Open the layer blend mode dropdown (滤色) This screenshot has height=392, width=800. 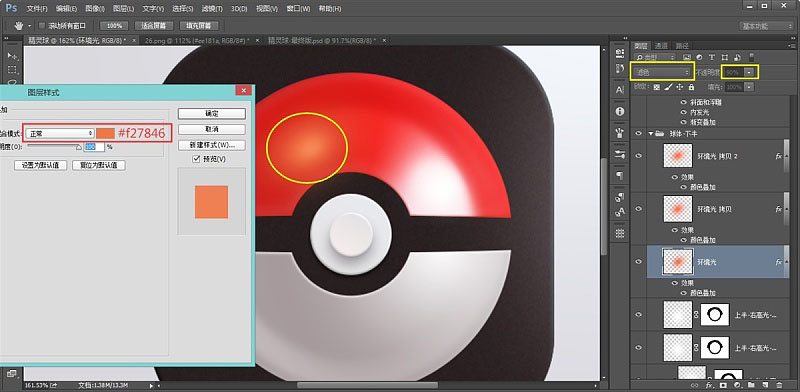click(x=662, y=72)
